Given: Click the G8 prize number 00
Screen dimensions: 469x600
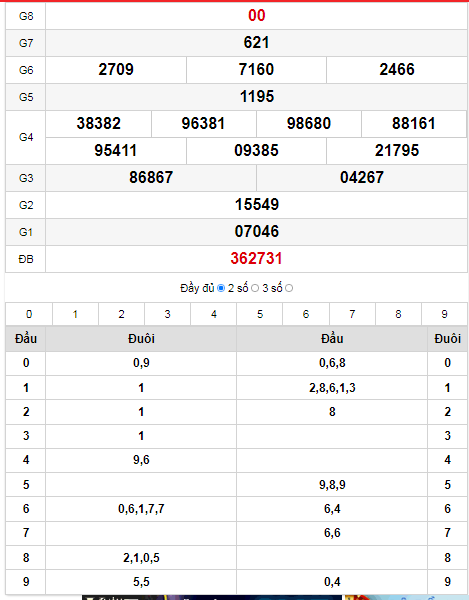Looking at the screenshot, I should [256, 16].
